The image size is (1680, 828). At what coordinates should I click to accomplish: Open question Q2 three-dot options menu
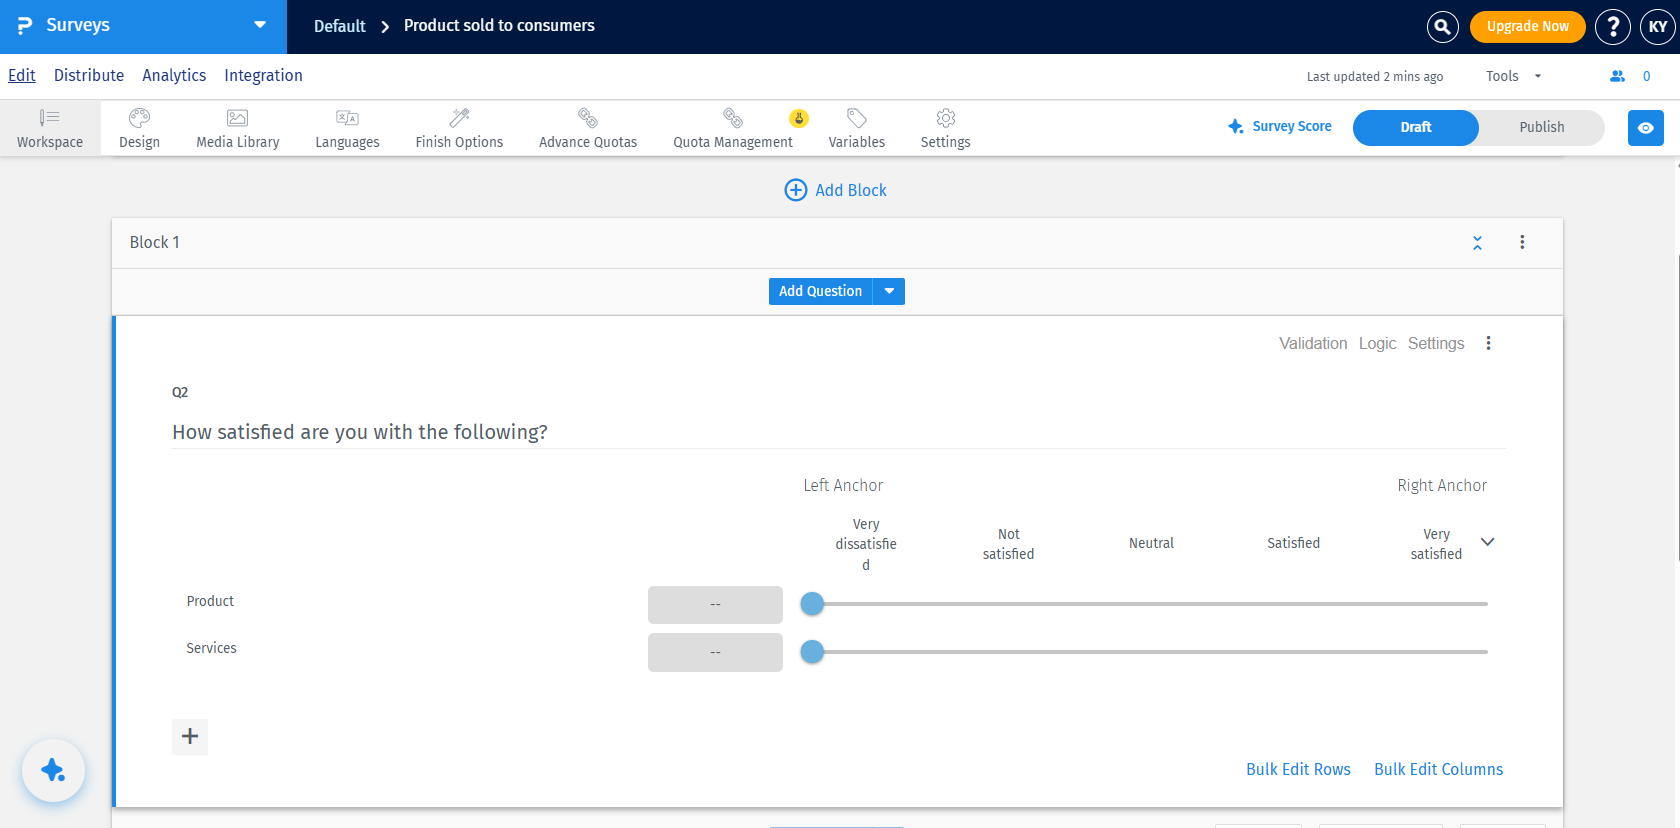pyautogui.click(x=1488, y=343)
